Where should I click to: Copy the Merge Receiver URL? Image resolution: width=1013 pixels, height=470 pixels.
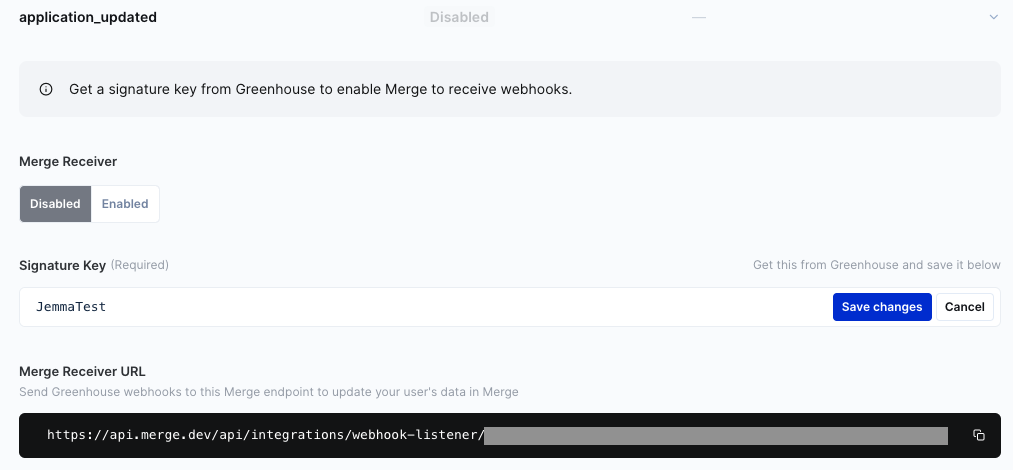(979, 435)
